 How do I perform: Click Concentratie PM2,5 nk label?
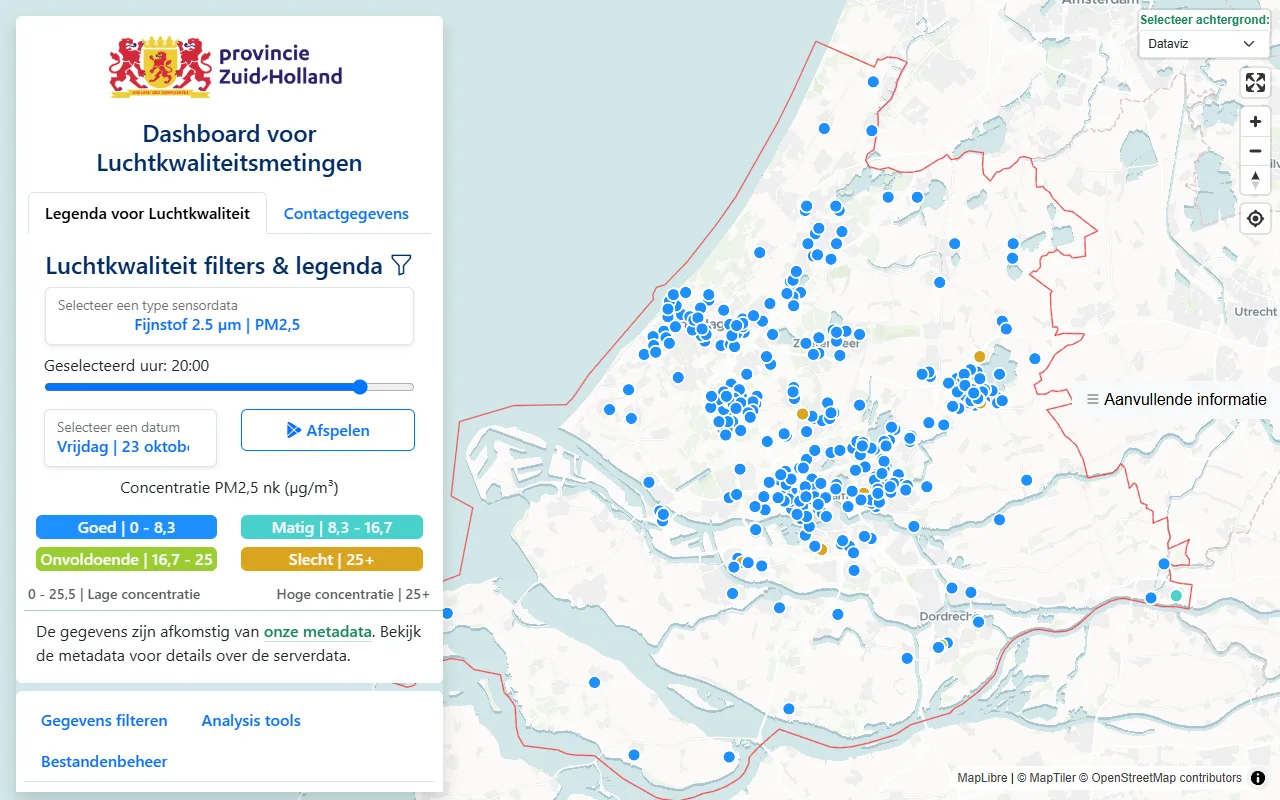coord(229,488)
